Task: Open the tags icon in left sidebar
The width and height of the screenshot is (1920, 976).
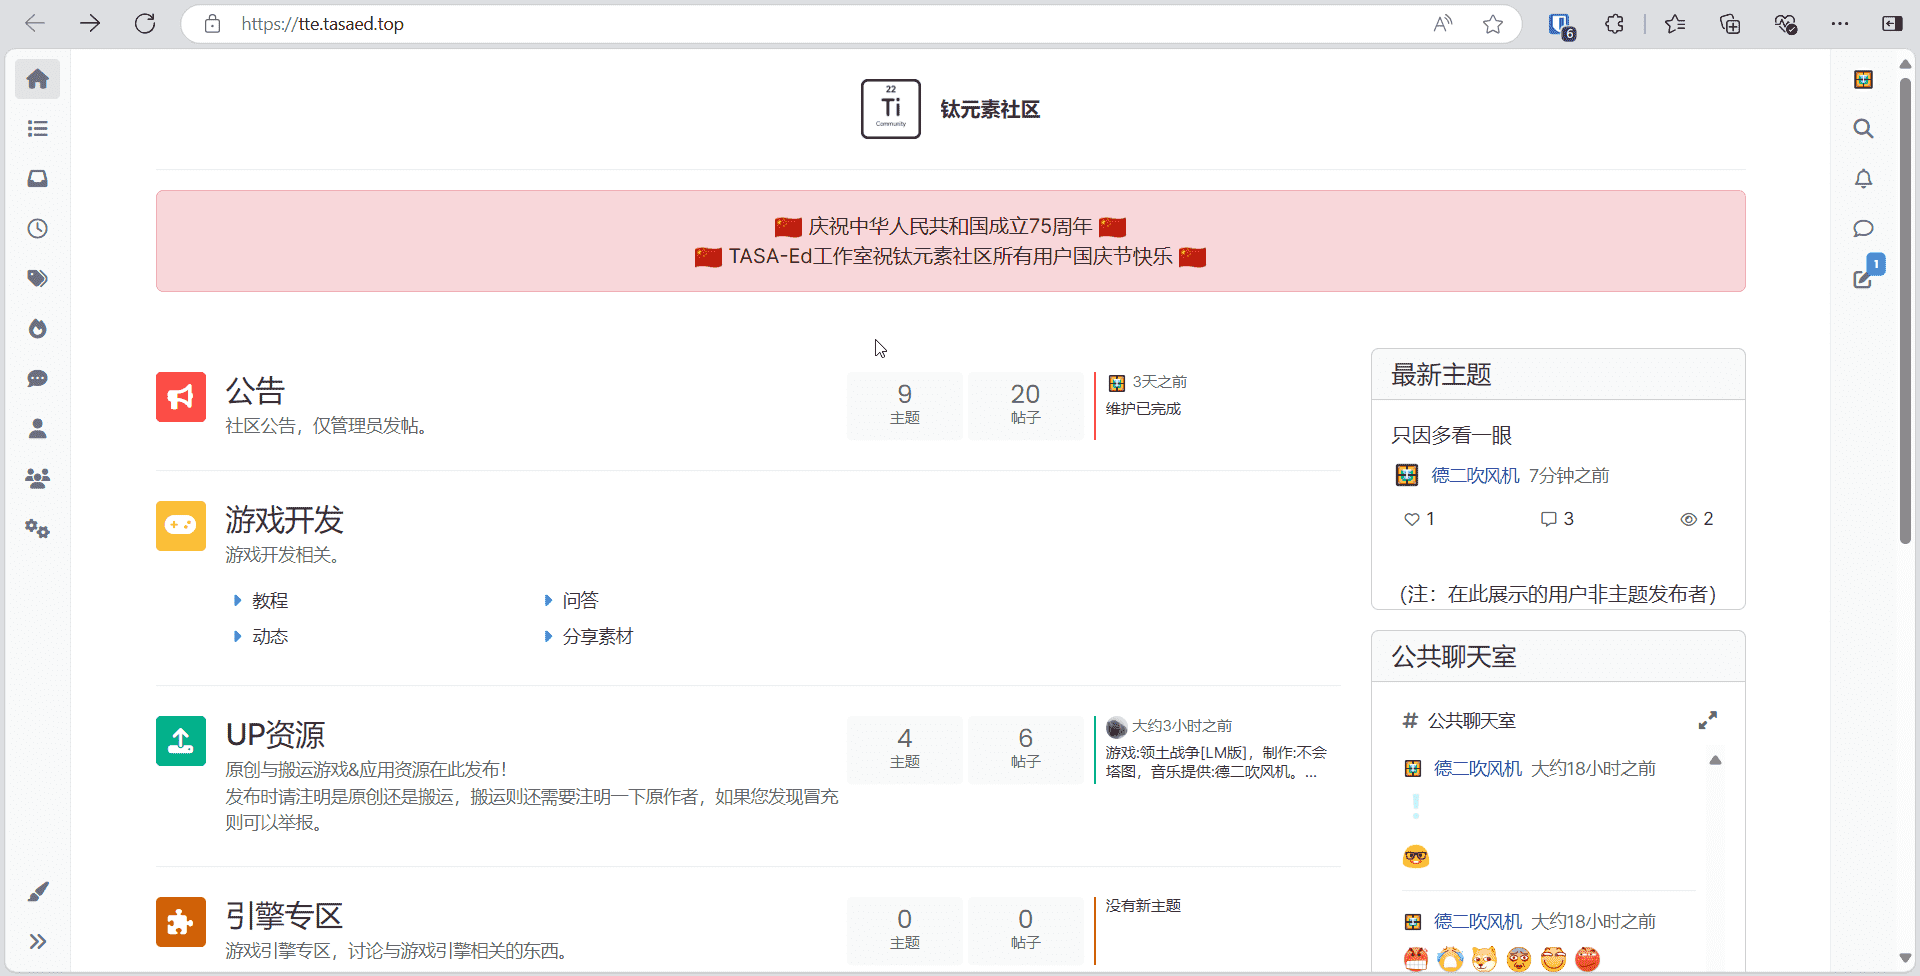Action: click(x=38, y=279)
